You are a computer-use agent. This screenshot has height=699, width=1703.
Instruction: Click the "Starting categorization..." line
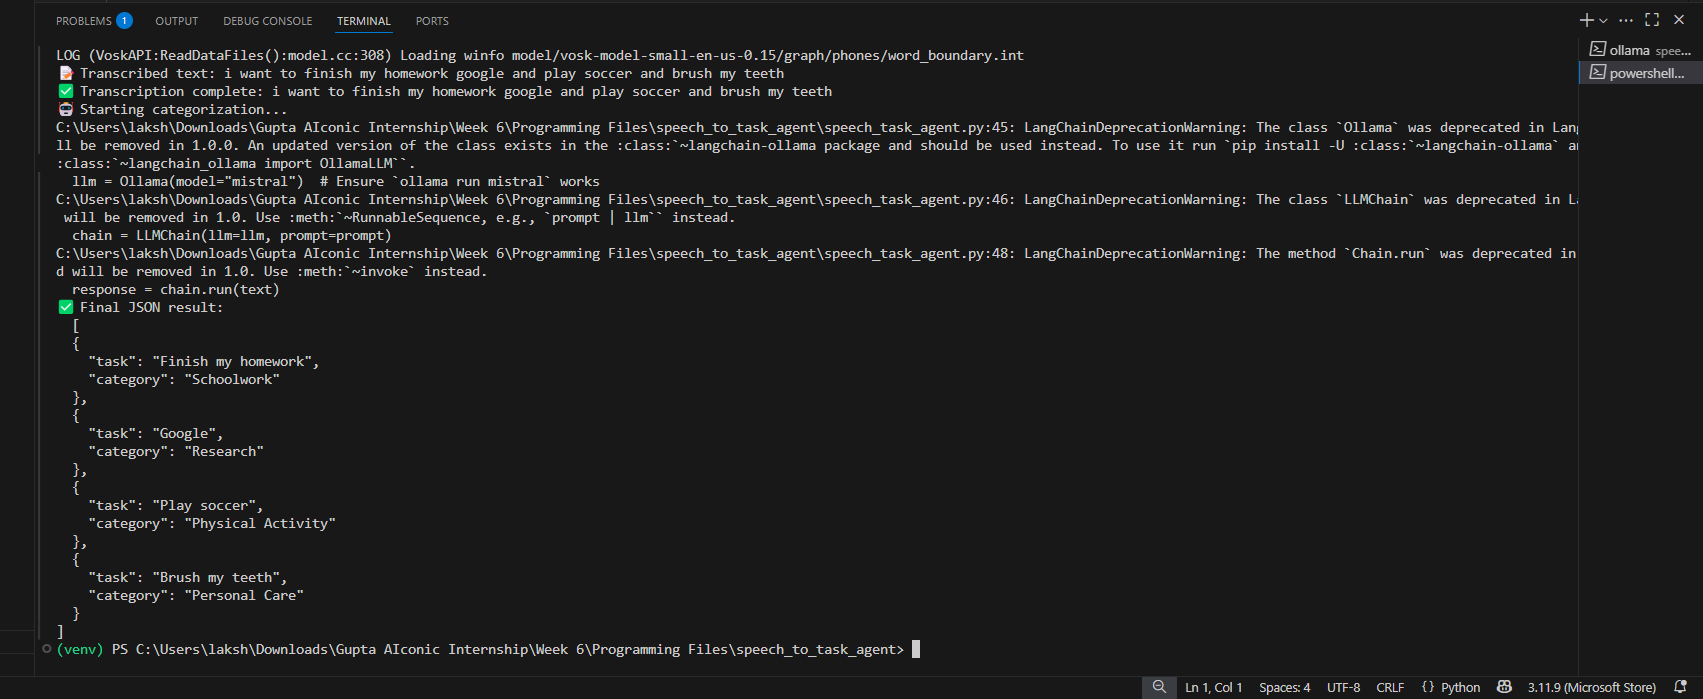(173, 109)
